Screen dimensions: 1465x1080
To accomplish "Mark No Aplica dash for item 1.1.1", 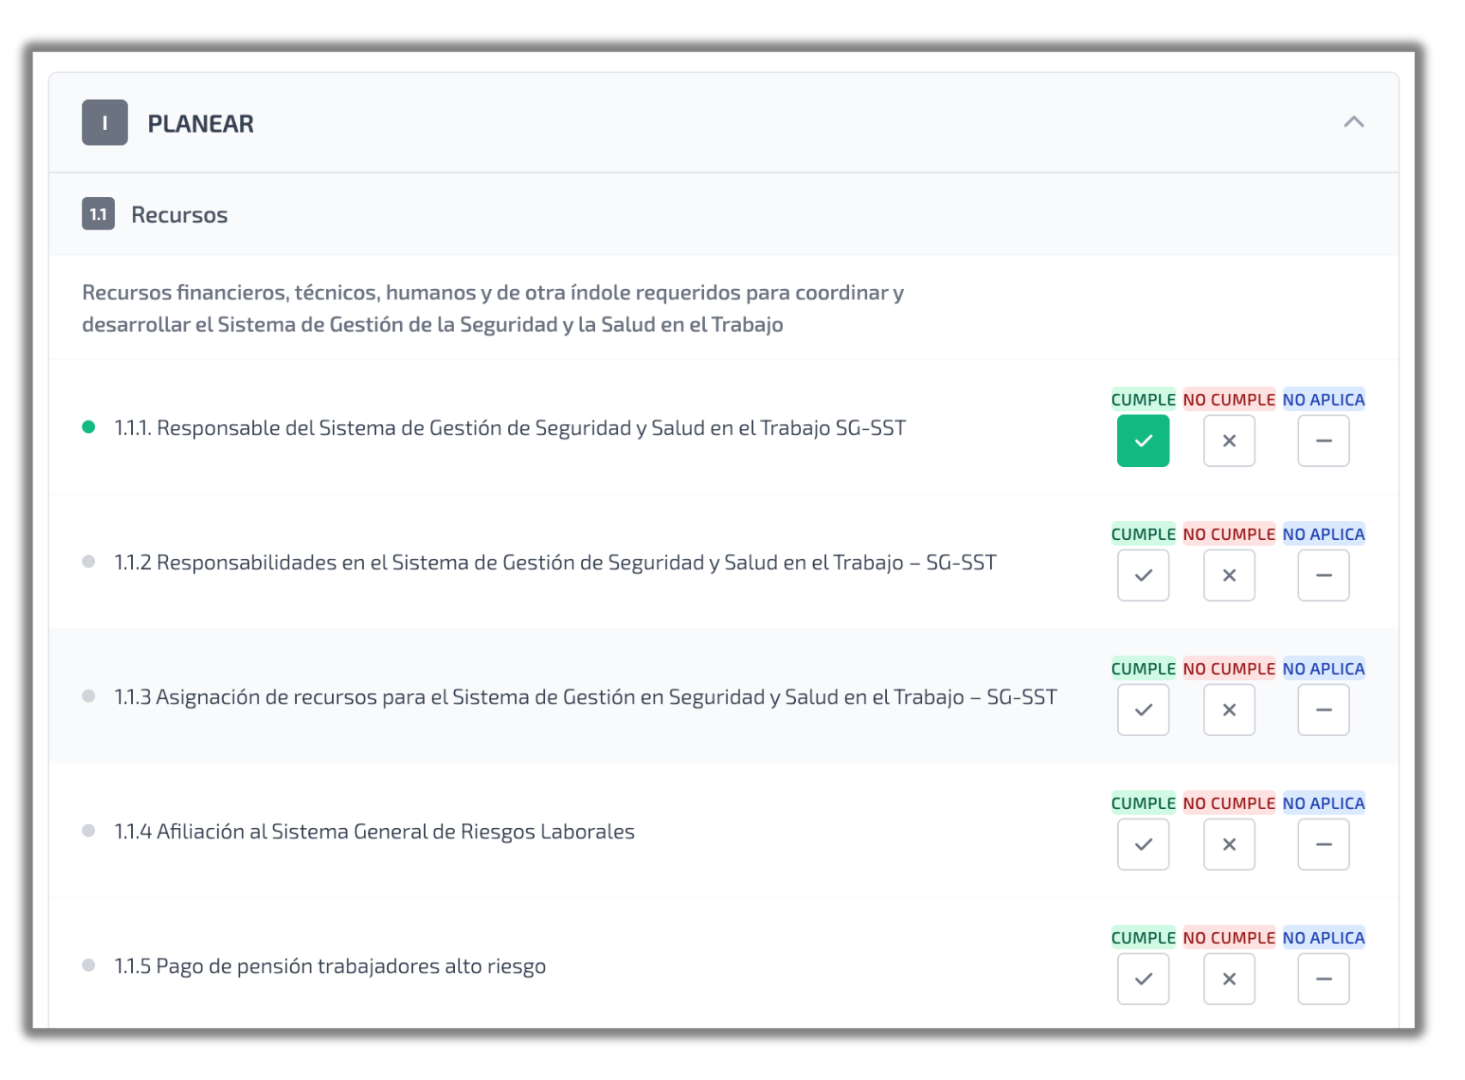I will (x=1323, y=441).
